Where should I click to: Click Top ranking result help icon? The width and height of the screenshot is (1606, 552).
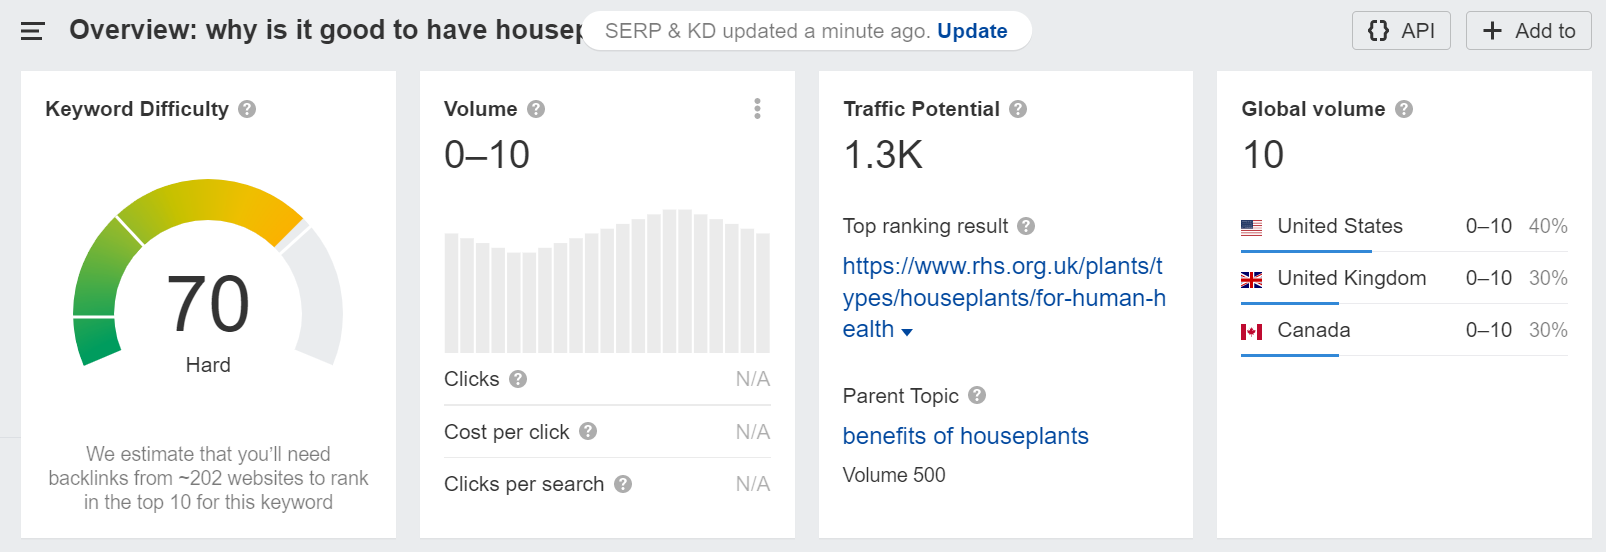1026,226
